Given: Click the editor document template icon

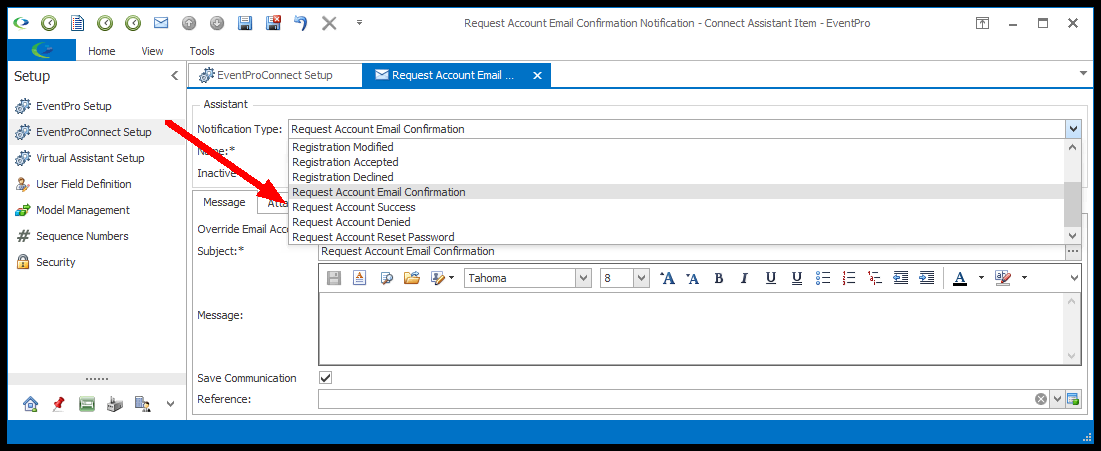Looking at the screenshot, I should 360,278.
